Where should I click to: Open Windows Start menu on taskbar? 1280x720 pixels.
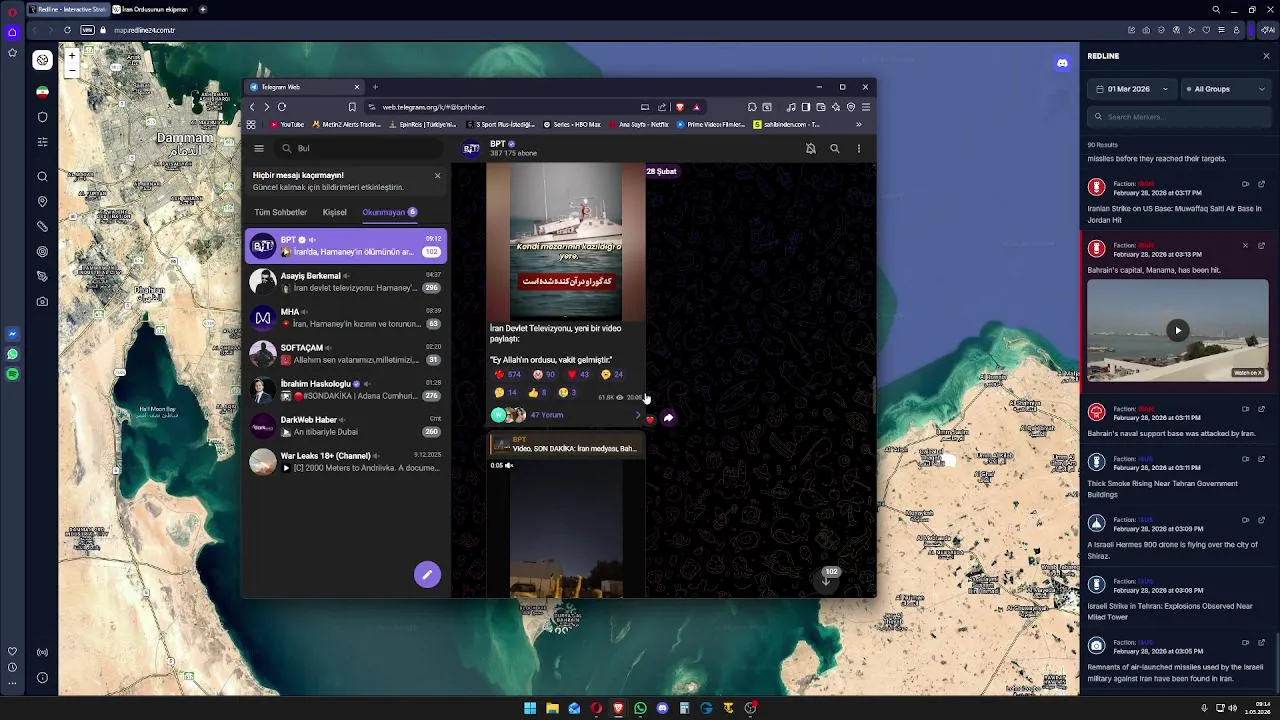[530, 708]
